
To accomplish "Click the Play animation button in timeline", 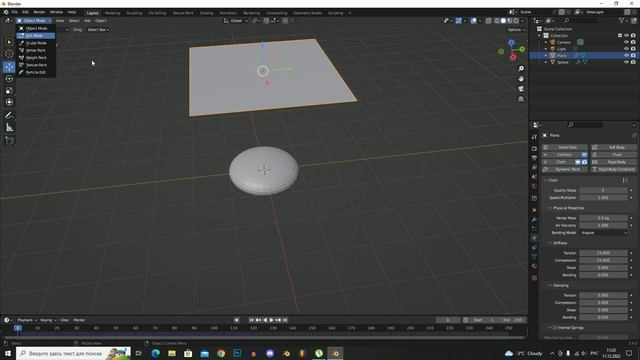I will [271, 320].
